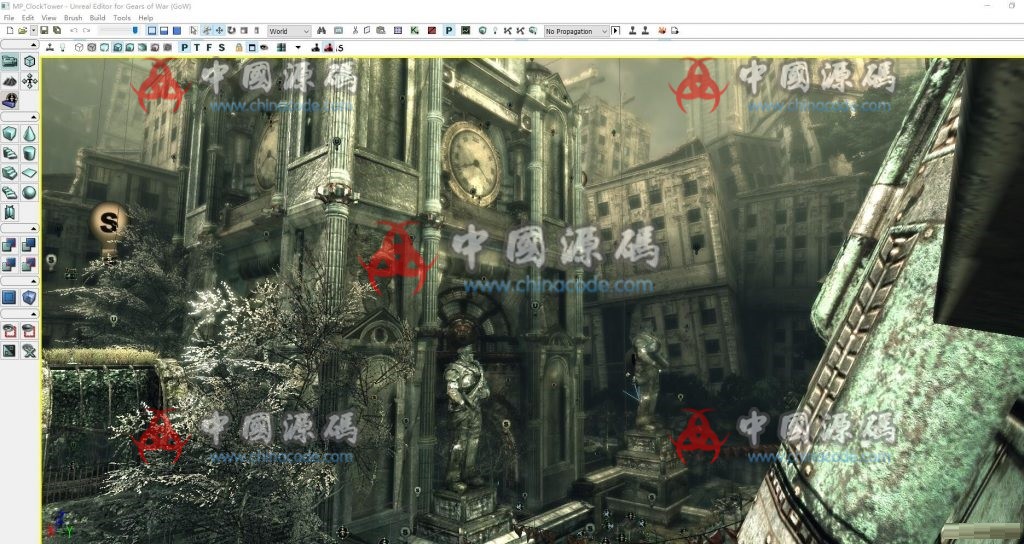Select the cone brush builder
1024x544 pixels.
[29, 134]
